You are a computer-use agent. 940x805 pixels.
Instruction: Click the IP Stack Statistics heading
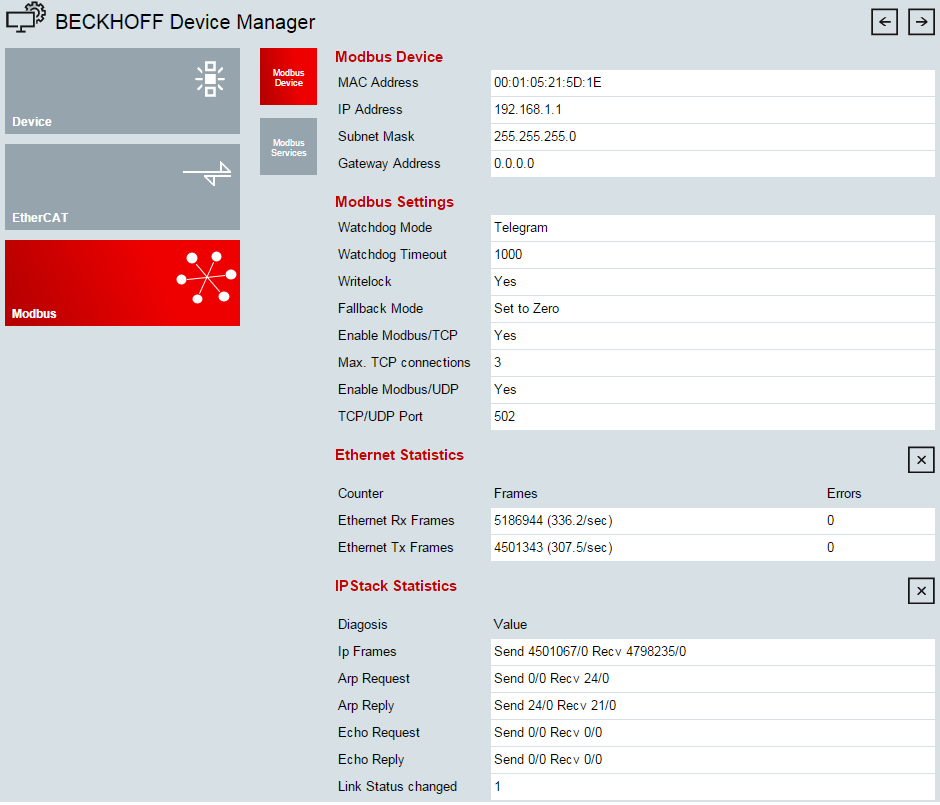(396, 586)
